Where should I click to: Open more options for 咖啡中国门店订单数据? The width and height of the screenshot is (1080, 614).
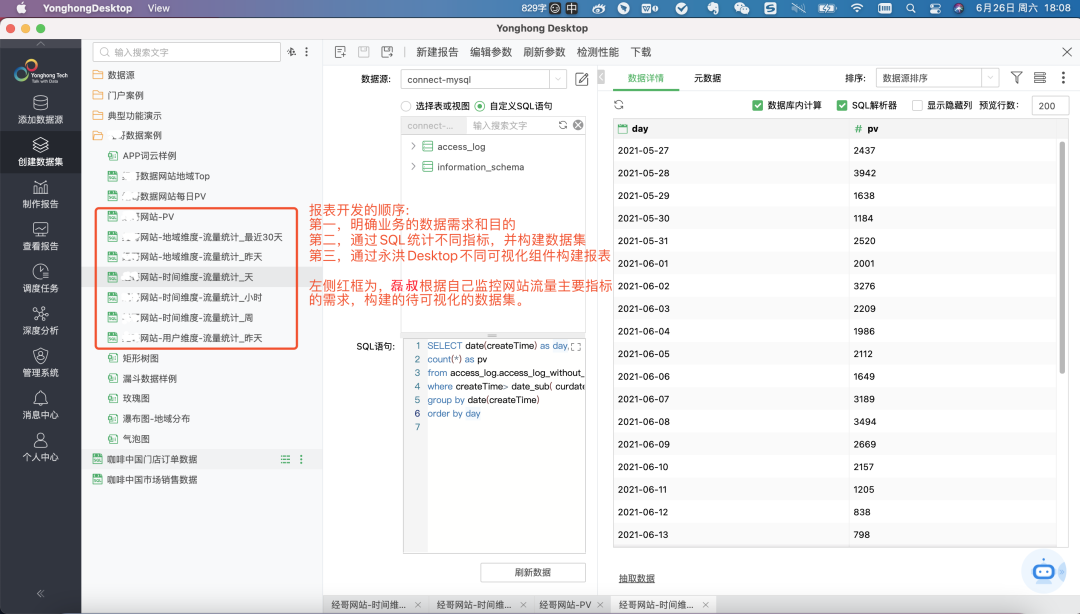(x=301, y=459)
